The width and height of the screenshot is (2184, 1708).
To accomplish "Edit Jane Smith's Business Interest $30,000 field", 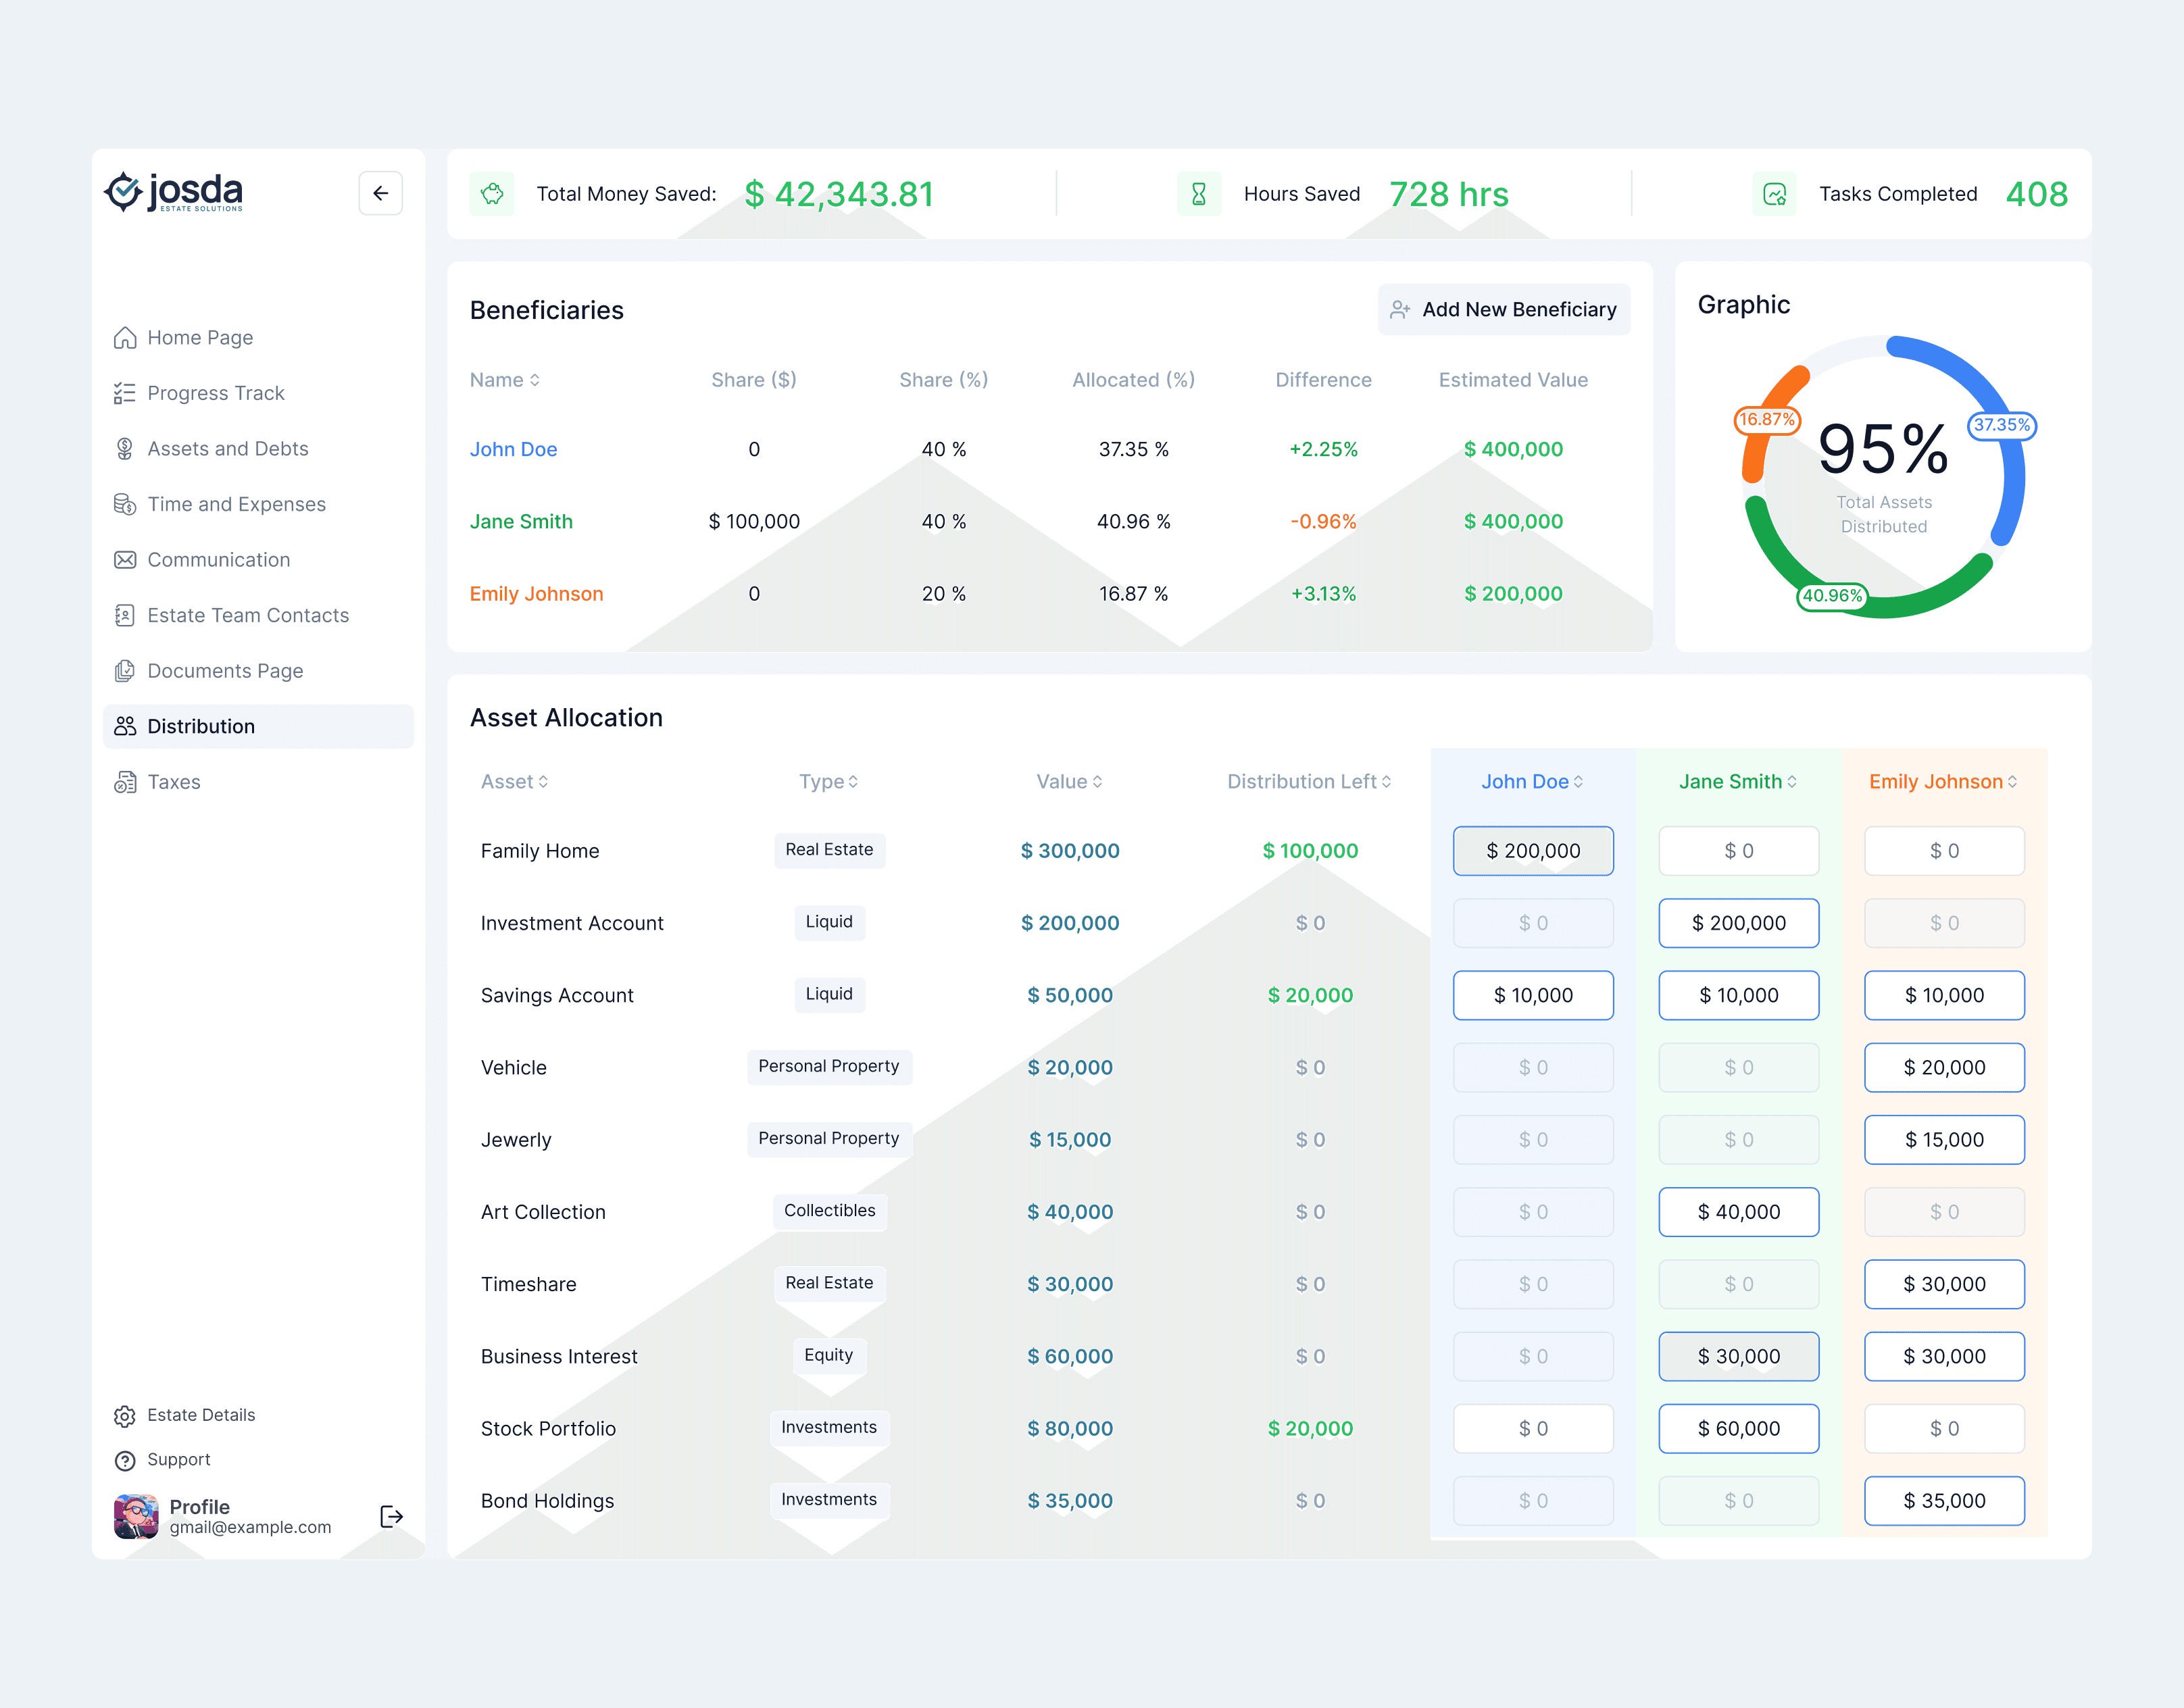I will point(1738,1357).
